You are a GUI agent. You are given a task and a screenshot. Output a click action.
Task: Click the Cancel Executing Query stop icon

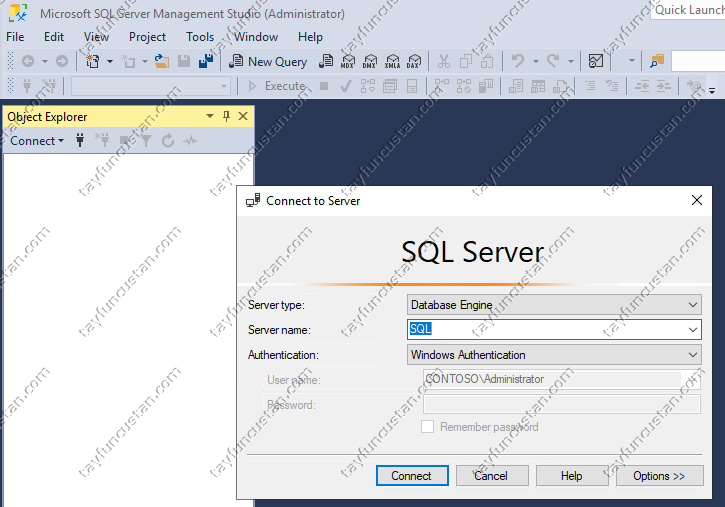click(324, 86)
